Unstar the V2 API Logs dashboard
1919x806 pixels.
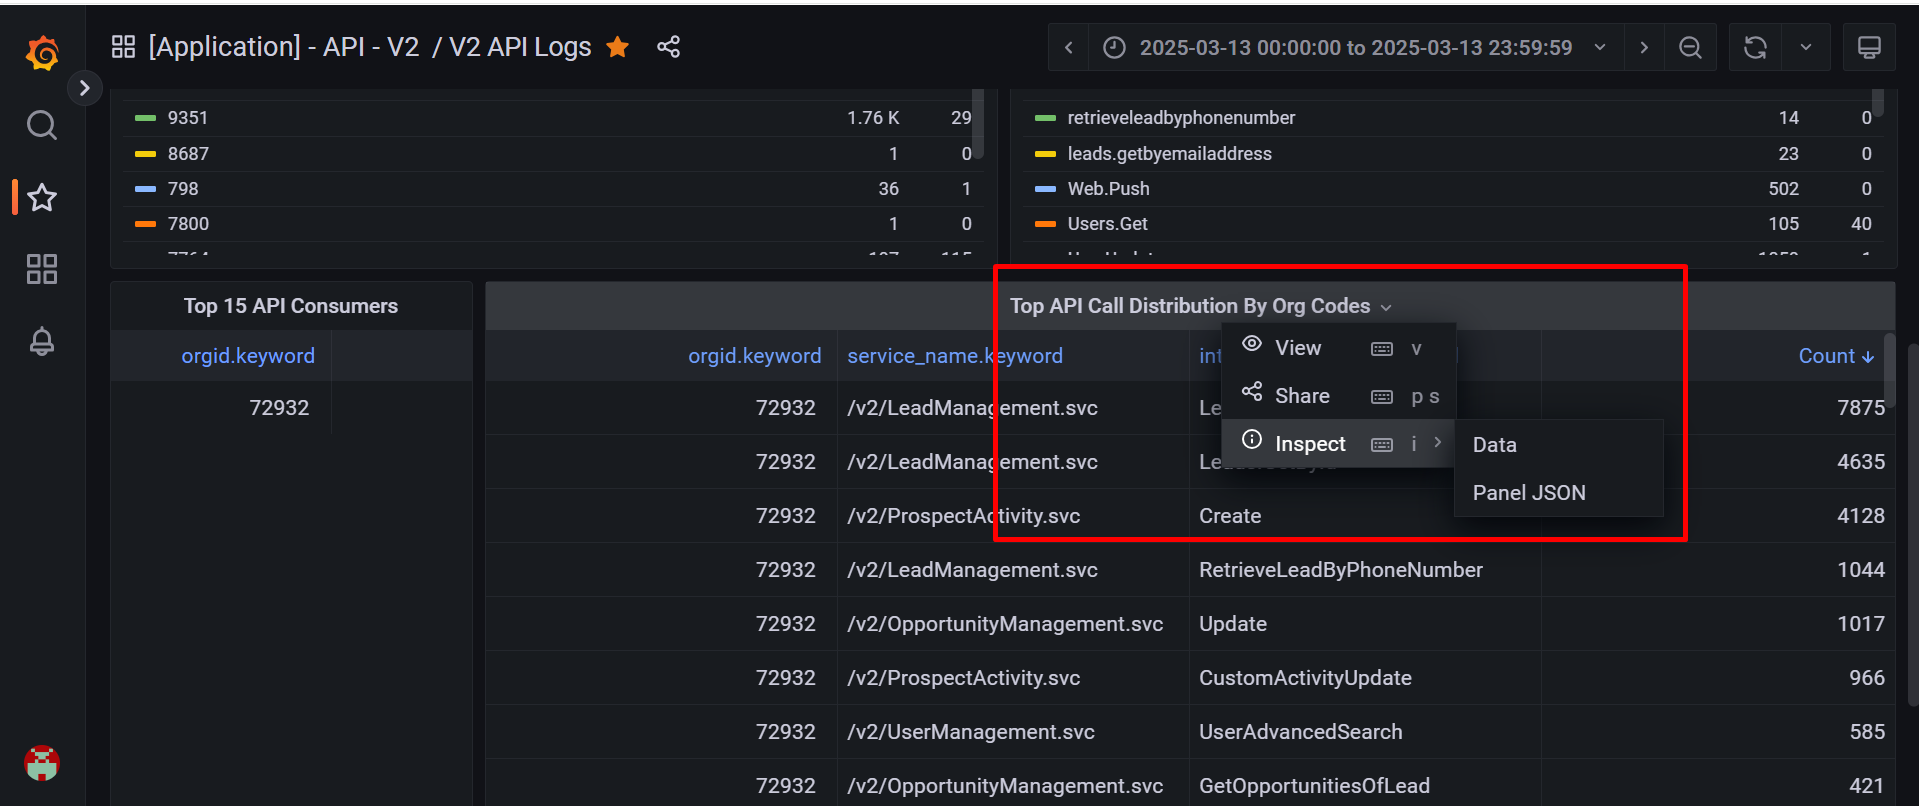618,47
